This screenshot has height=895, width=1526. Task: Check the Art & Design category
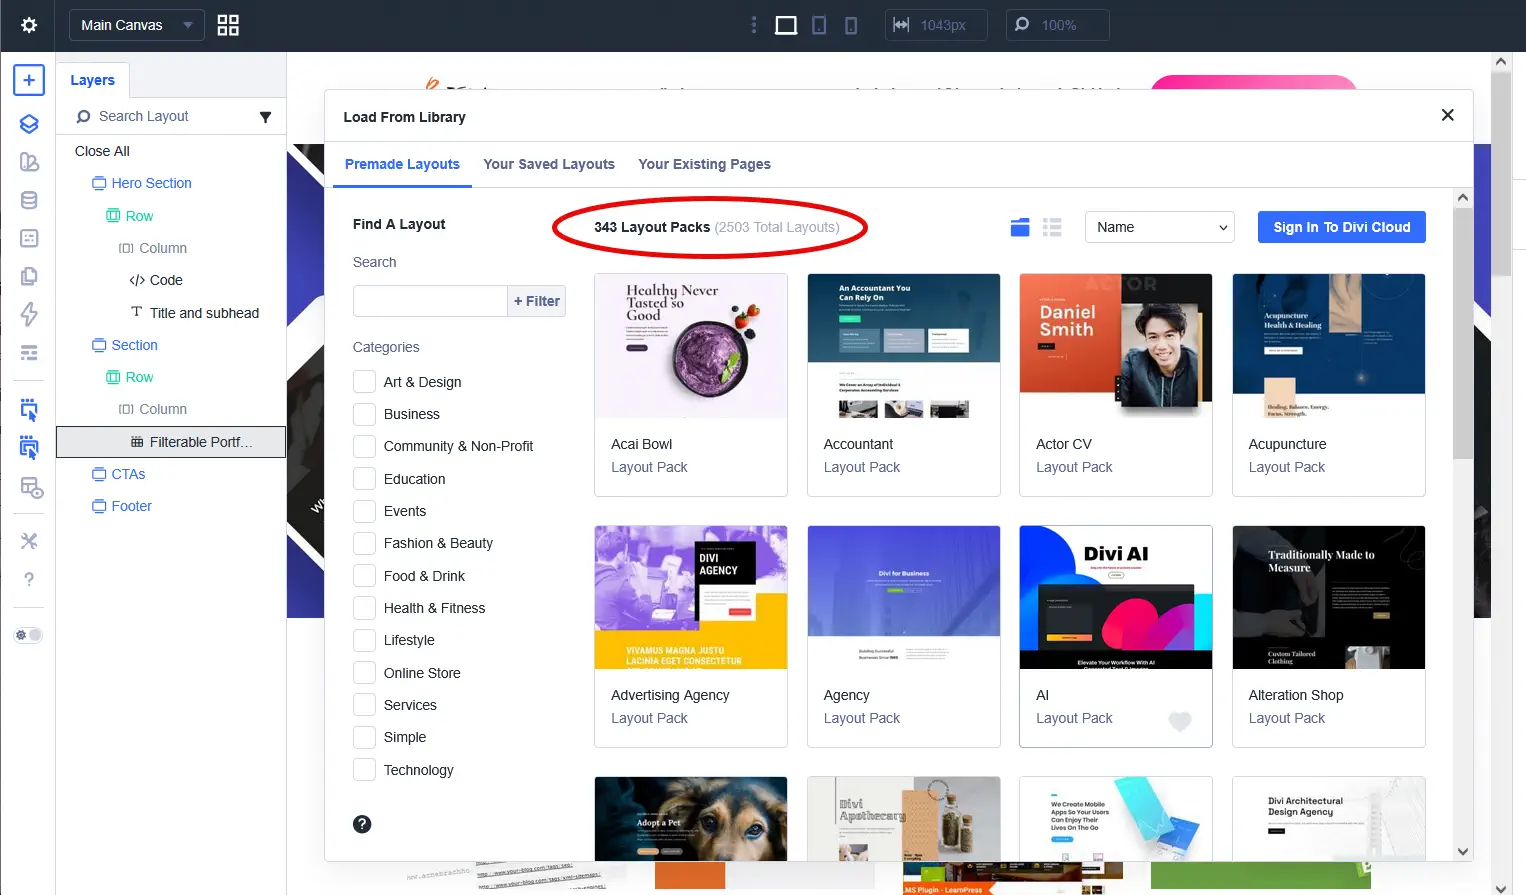(x=364, y=382)
